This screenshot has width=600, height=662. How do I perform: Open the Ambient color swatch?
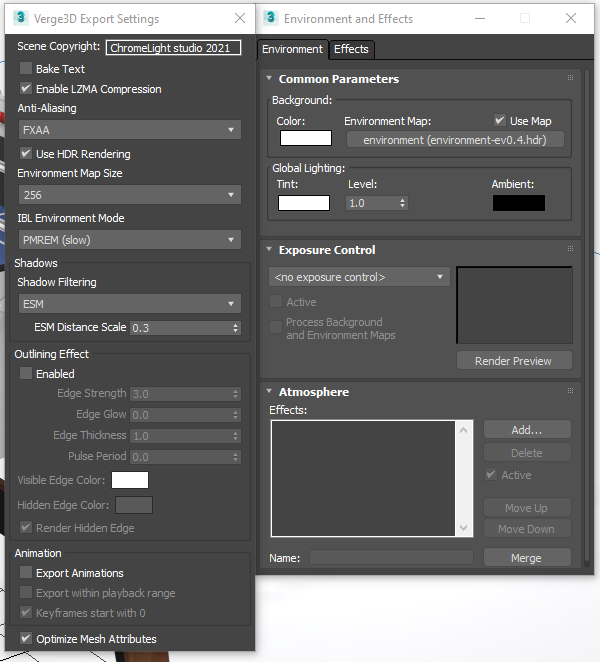(519, 203)
